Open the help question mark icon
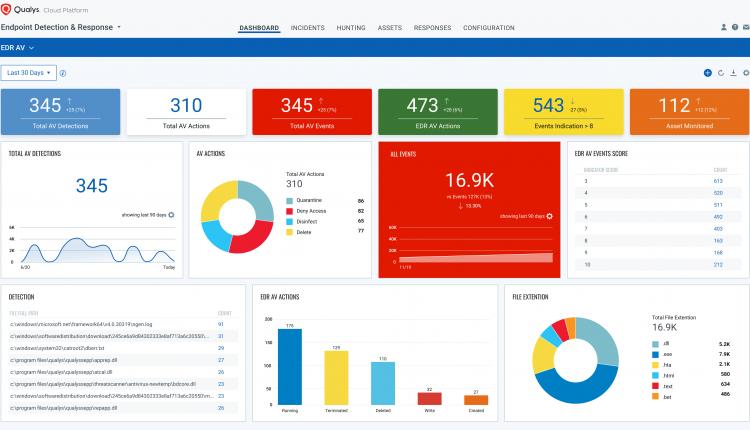This screenshot has width=750, height=430. tap(735, 27)
